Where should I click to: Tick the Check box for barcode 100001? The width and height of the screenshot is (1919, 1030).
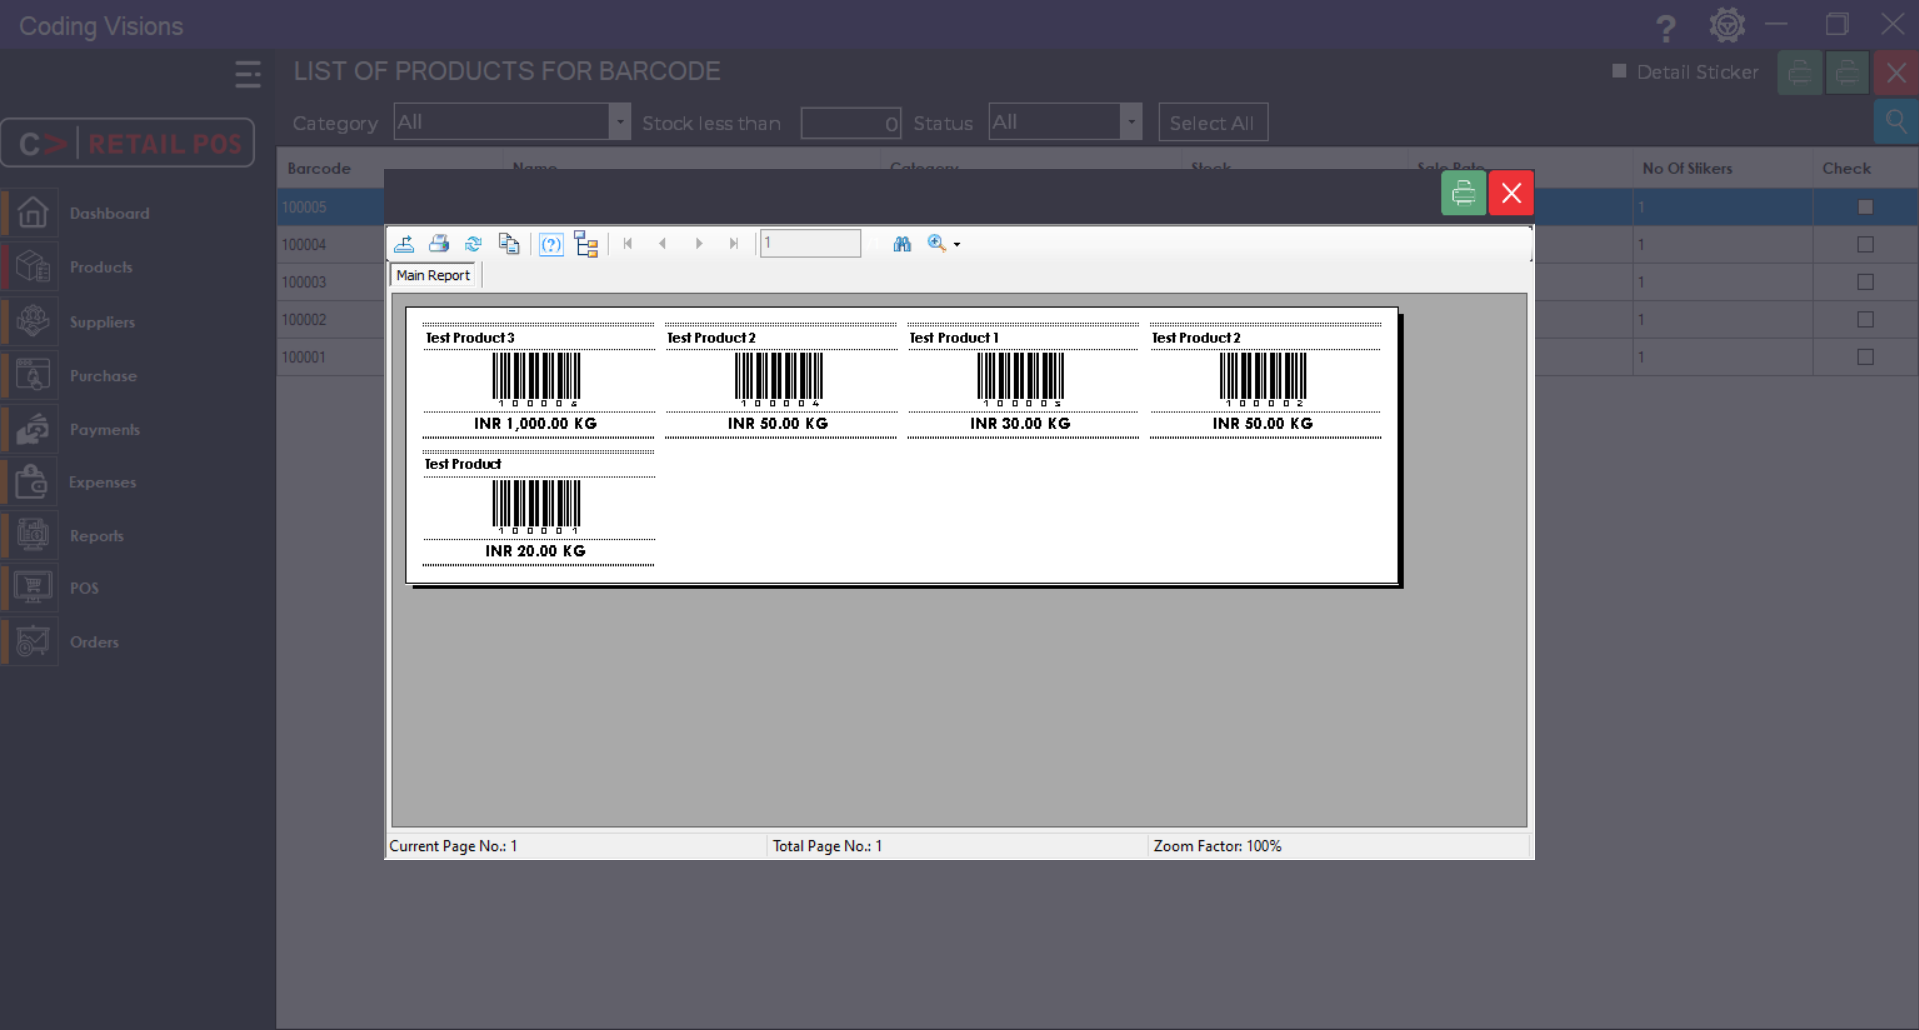[x=1865, y=357]
